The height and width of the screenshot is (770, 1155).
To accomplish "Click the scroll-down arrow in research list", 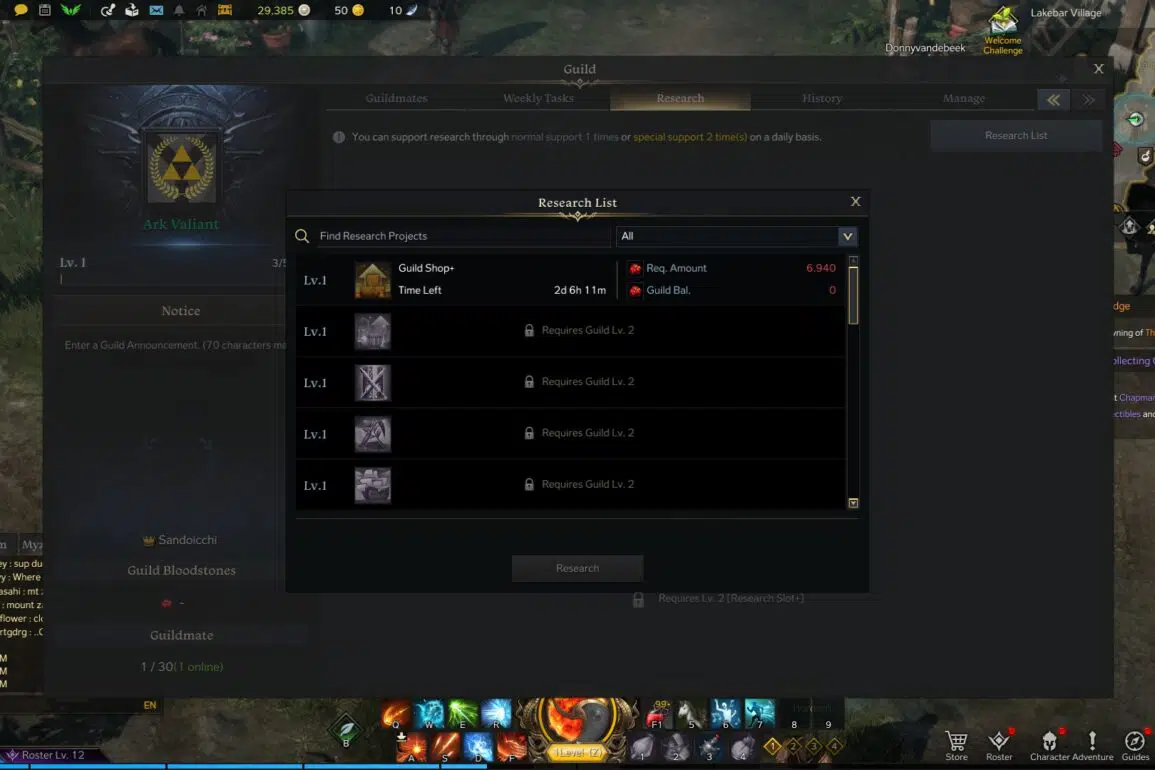I will coord(853,503).
